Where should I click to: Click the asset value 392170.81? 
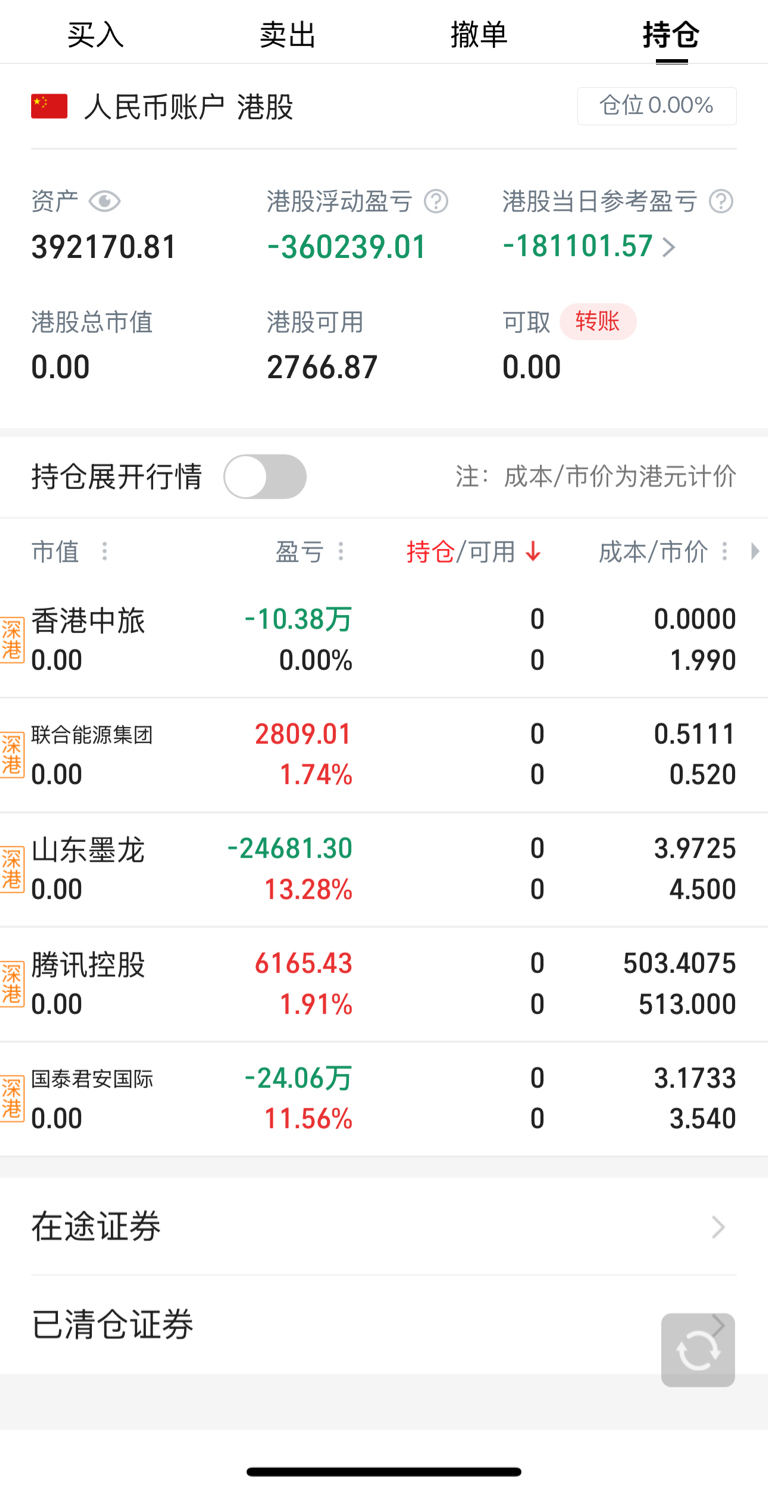tap(104, 247)
